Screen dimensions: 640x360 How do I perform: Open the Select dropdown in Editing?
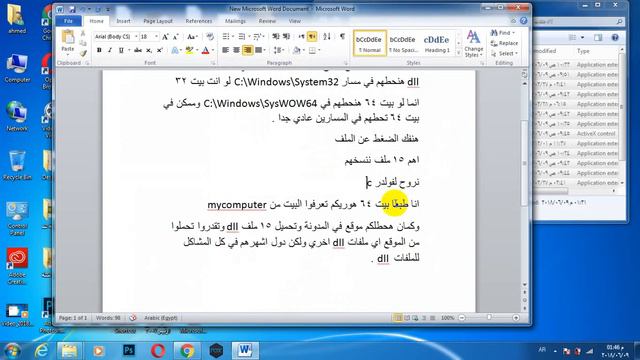(504, 53)
